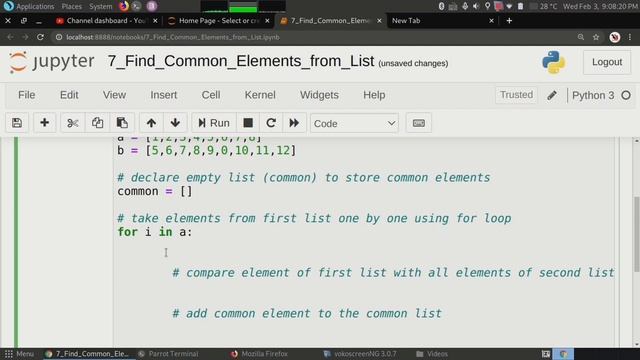Open the Videos window from taskbar

[x=432, y=354]
